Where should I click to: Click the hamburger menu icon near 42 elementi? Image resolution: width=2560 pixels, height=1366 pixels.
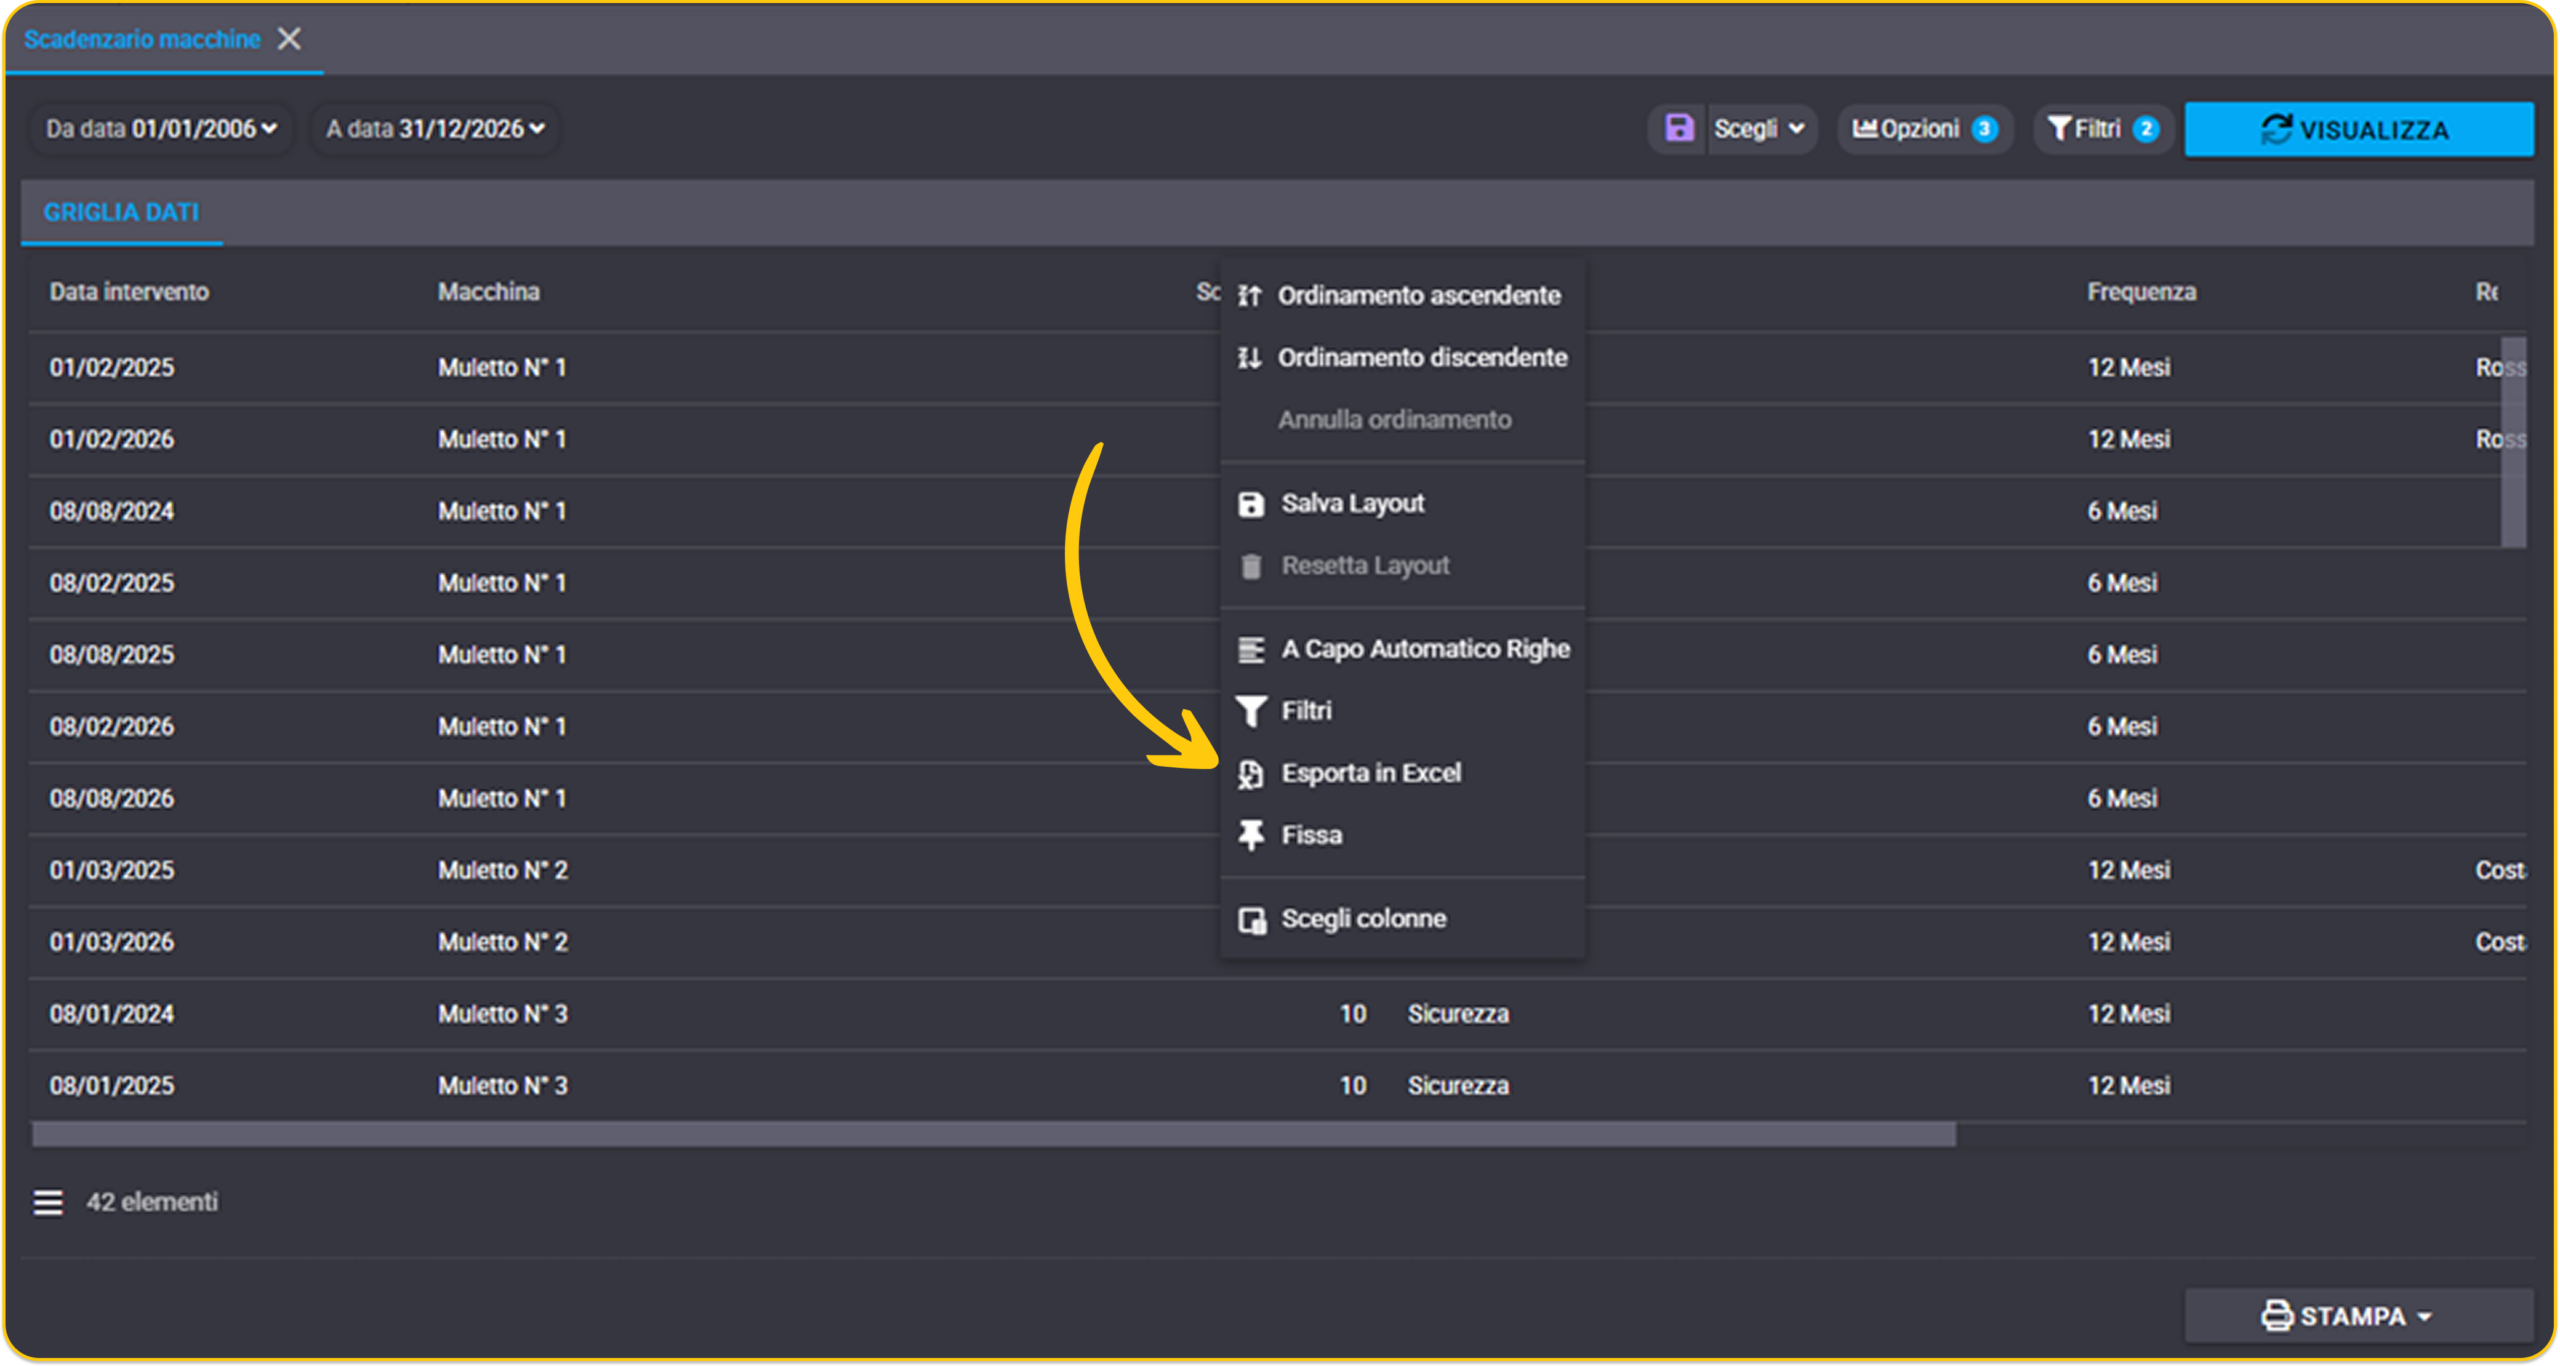48,1202
